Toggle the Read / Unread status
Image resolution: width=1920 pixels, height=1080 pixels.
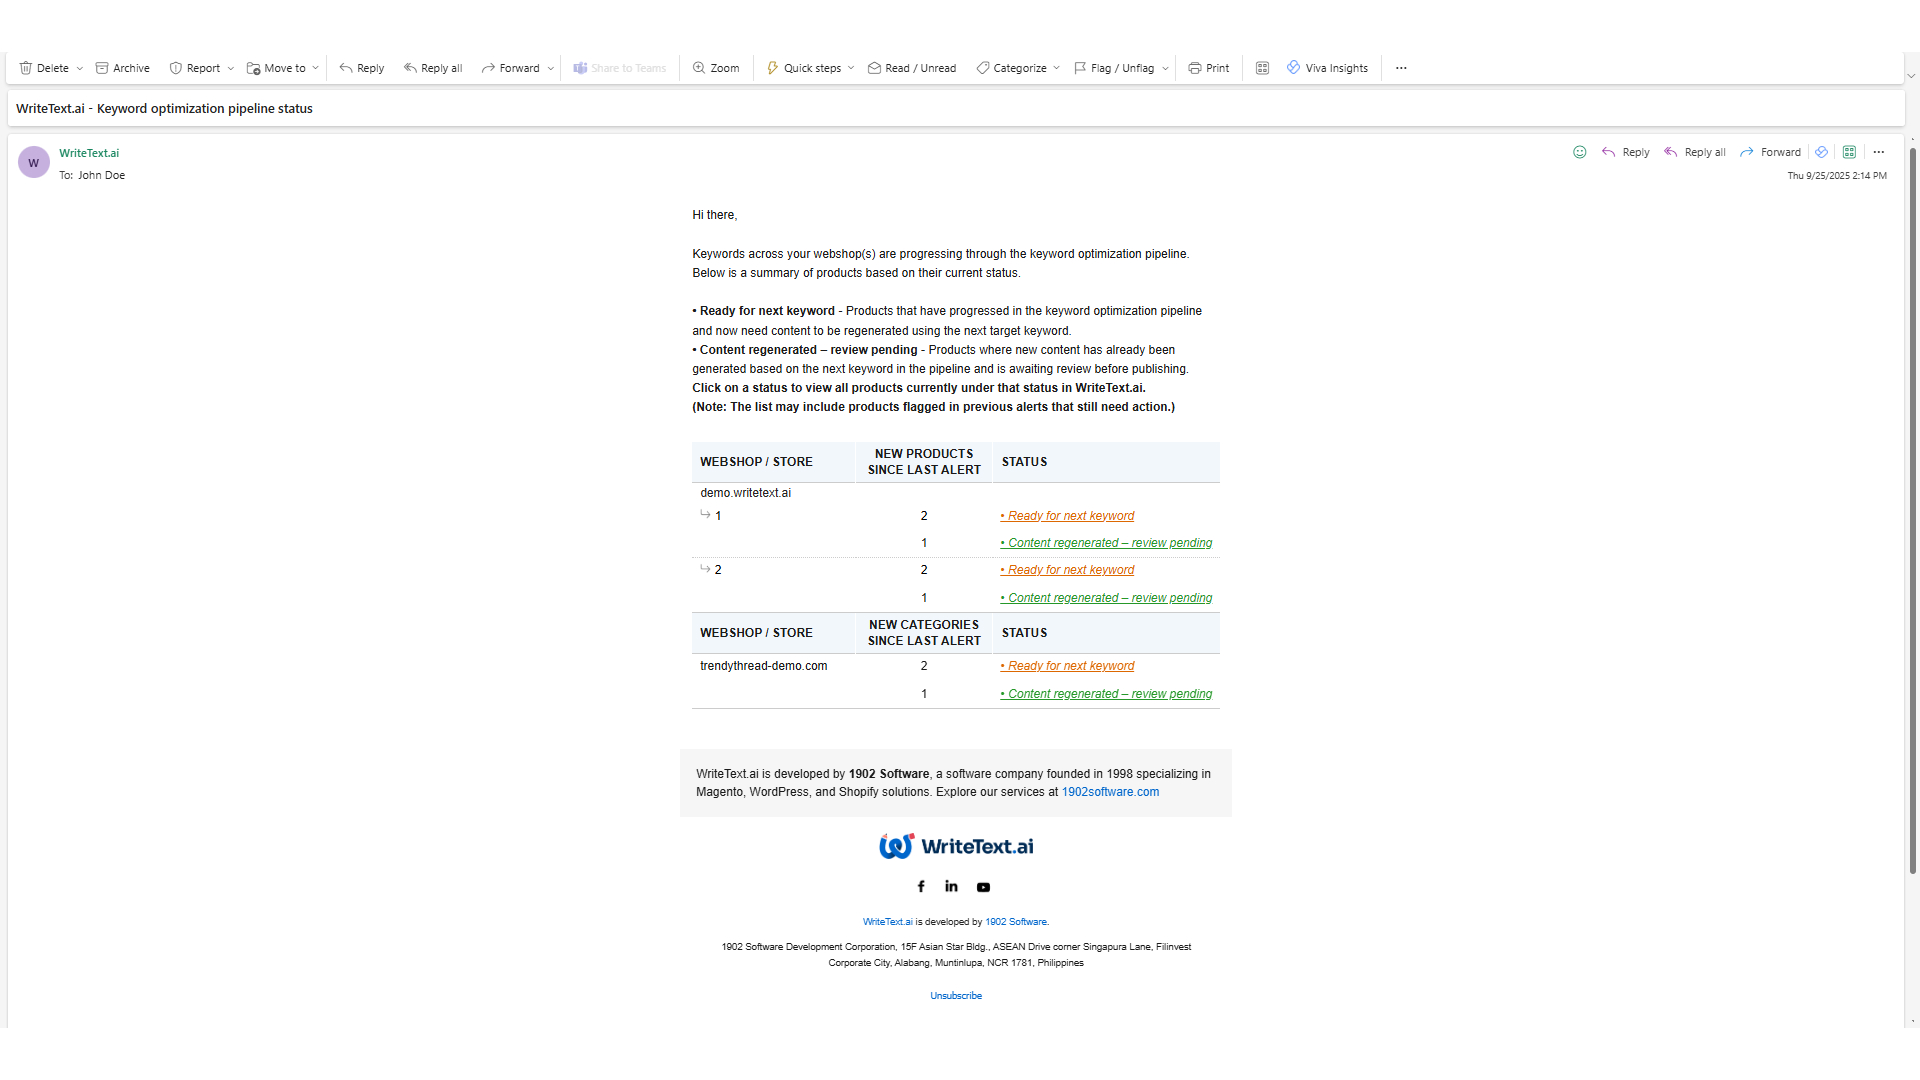tap(911, 67)
